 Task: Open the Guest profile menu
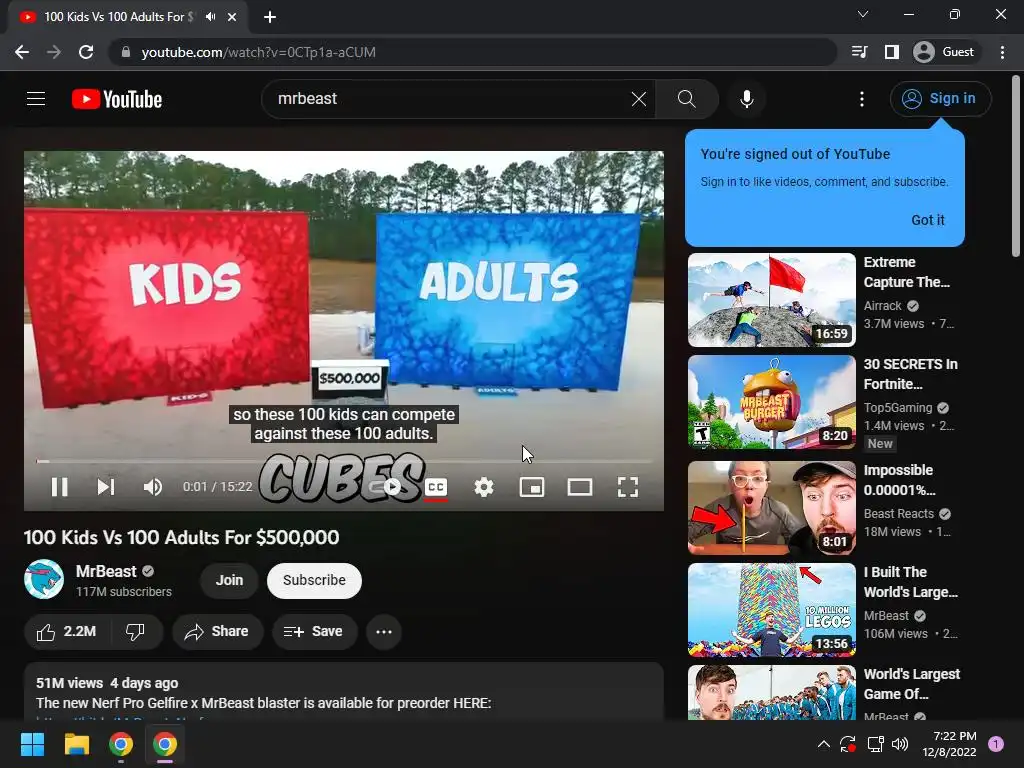click(944, 52)
